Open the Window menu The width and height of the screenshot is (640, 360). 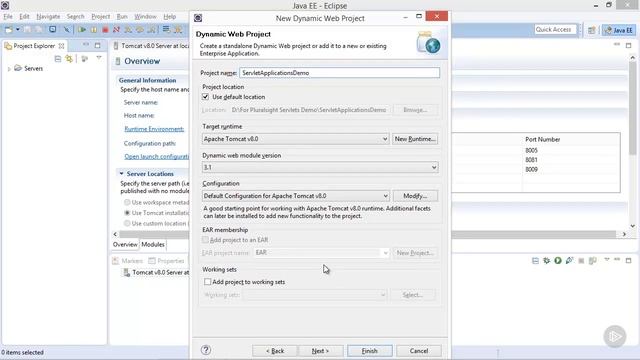[x=145, y=16]
